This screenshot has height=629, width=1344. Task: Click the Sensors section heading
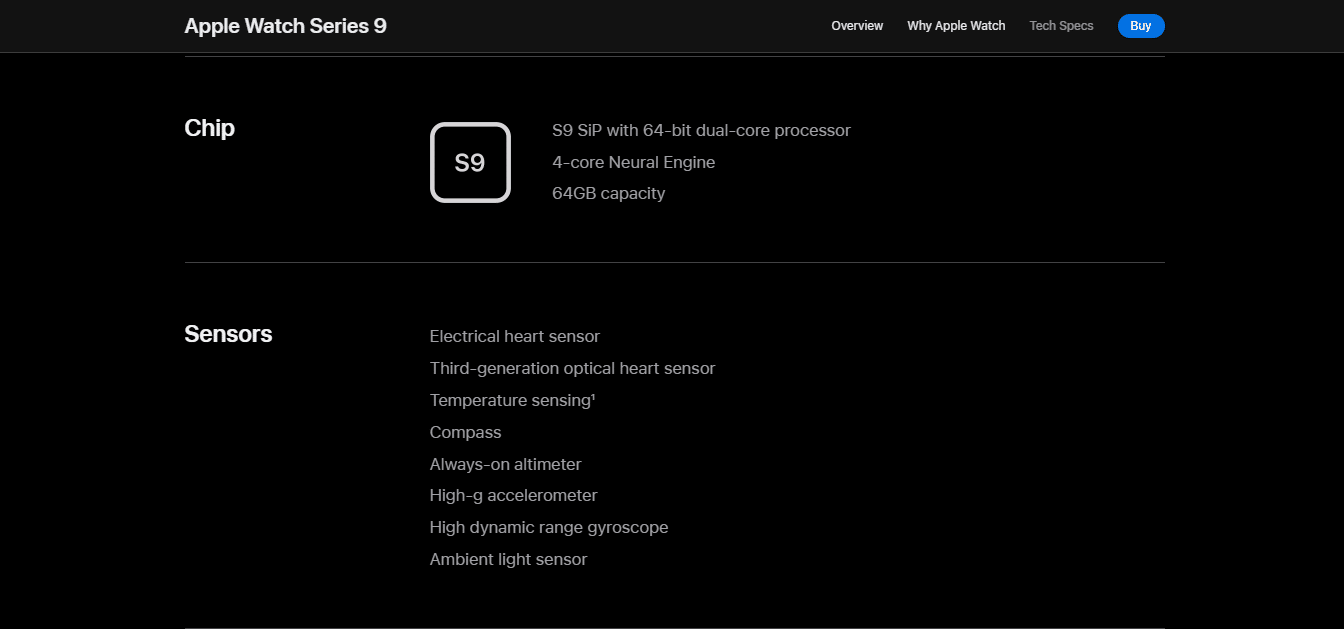click(x=228, y=334)
